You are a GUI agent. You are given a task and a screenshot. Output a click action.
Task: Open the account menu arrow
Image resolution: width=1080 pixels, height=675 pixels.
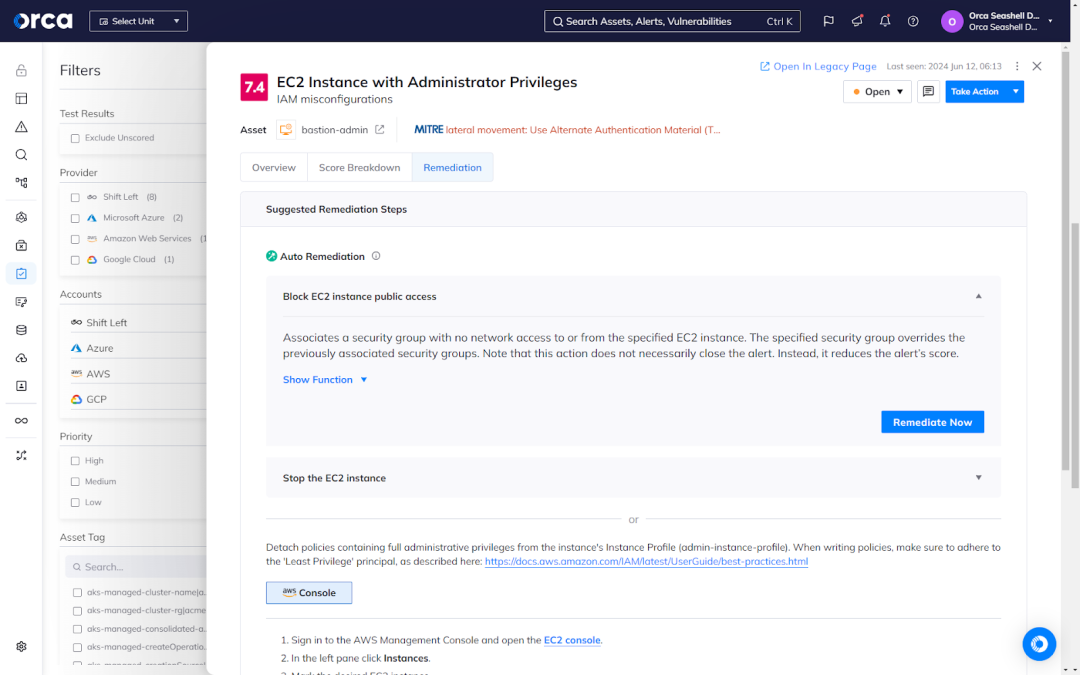[x=1050, y=21]
